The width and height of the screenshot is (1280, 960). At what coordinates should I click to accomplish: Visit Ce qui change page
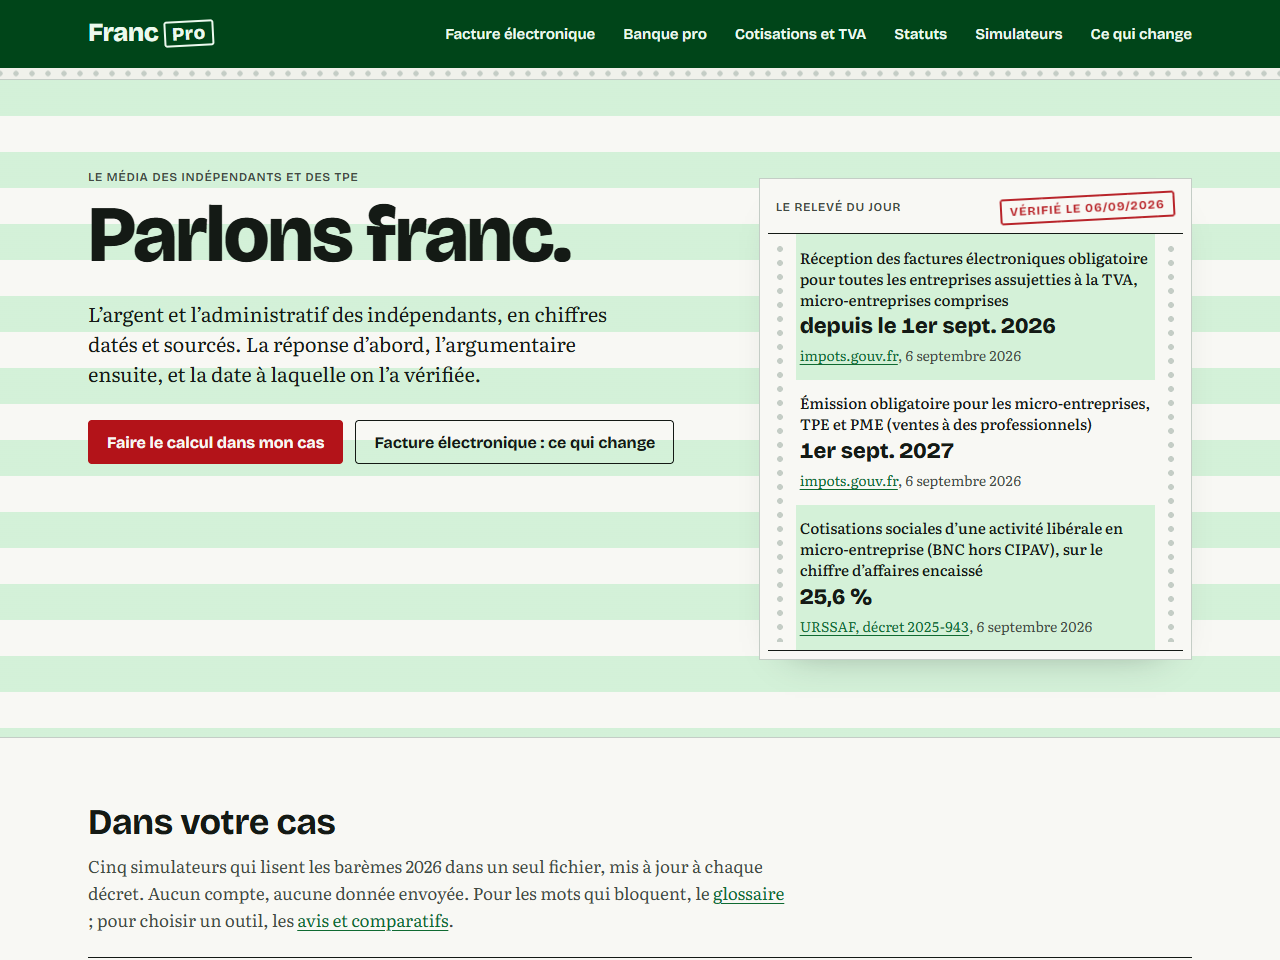pos(1141,34)
